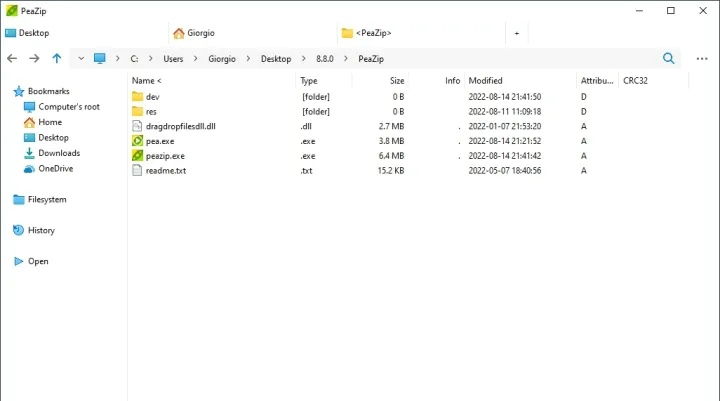Sort by the Size column header
The image size is (720, 401).
point(397,80)
